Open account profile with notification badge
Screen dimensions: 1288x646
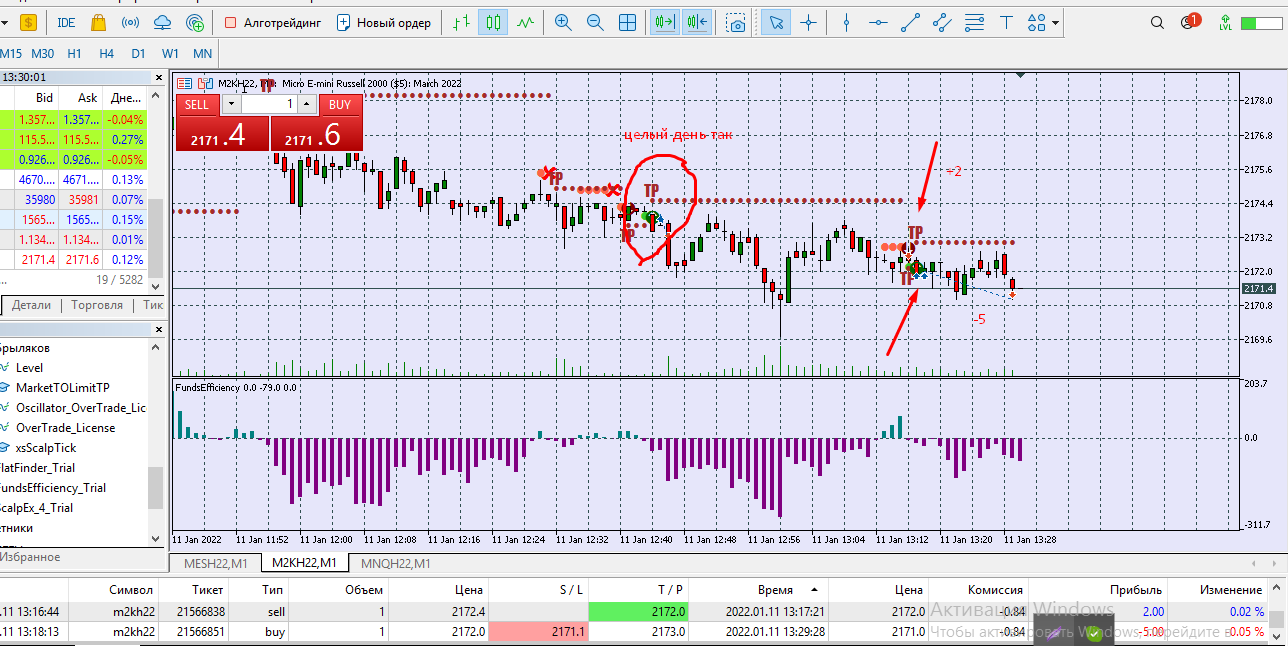pos(1189,22)
